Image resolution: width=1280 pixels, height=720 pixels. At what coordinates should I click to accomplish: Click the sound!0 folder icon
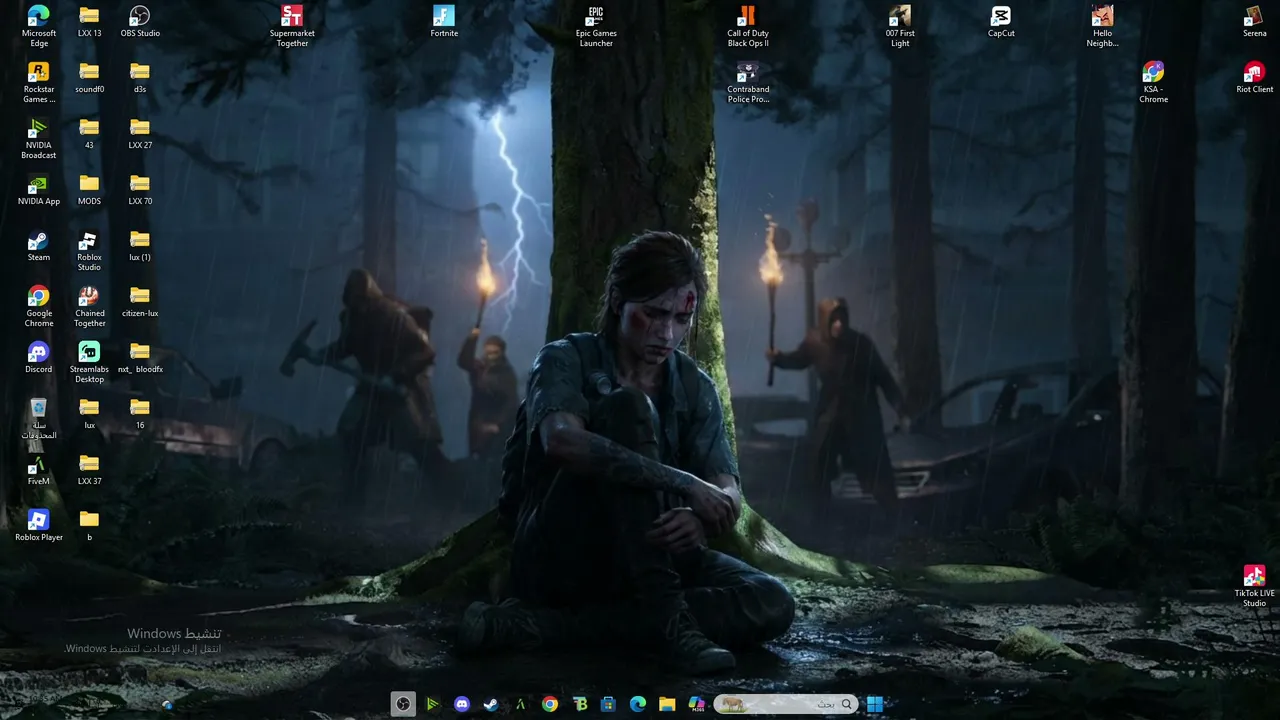89,77
